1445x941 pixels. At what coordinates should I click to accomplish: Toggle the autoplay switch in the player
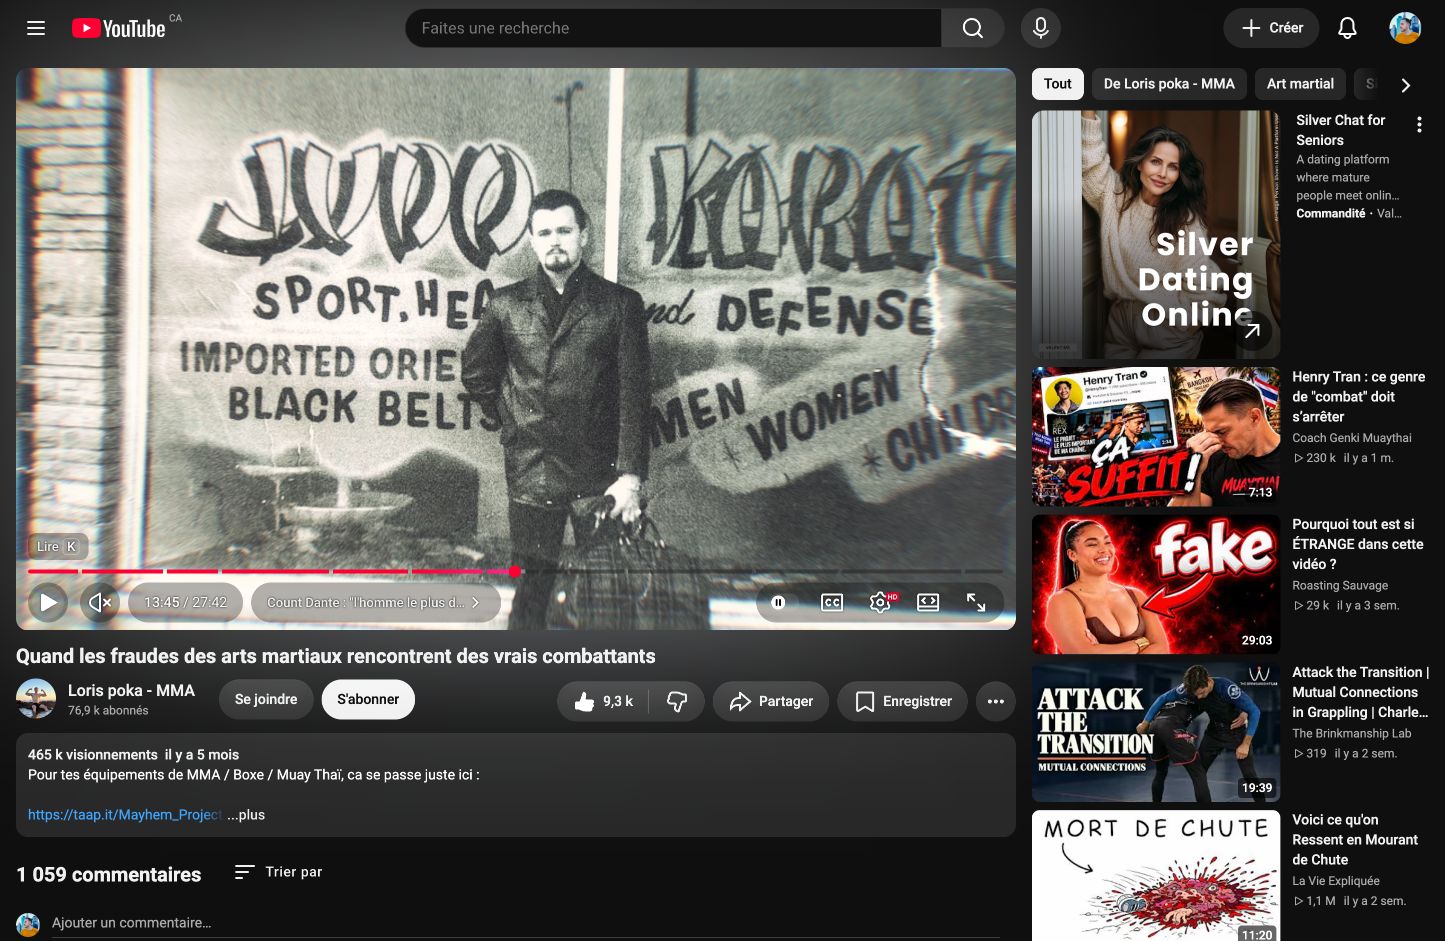[x=778, y=602]
